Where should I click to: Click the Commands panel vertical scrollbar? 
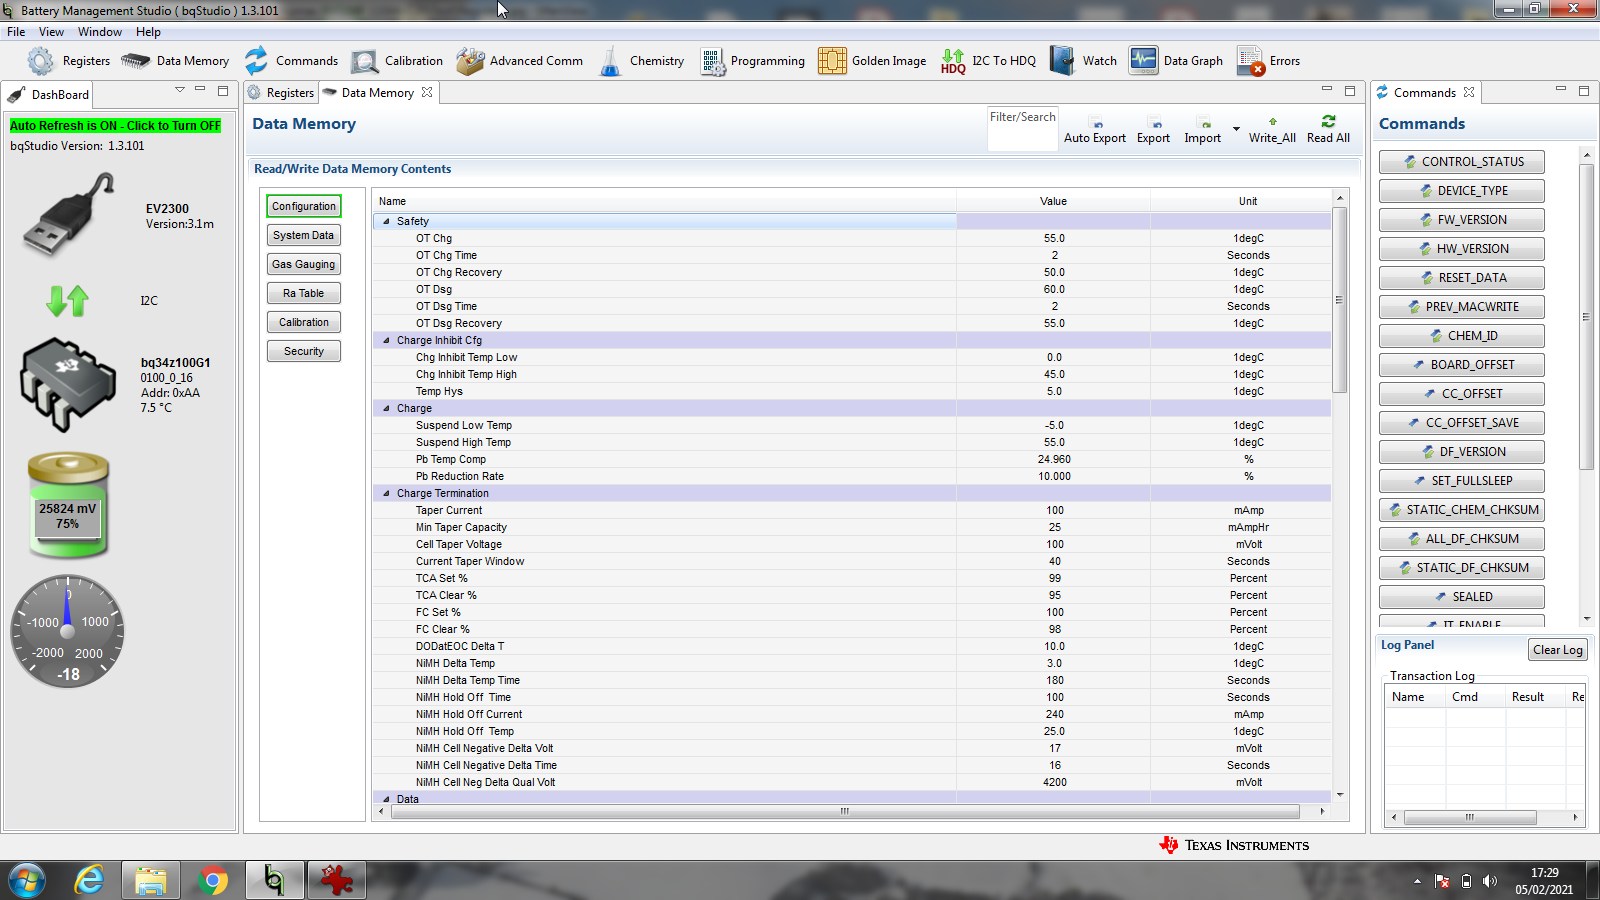pyautogui.click(x=1586, y=316)
